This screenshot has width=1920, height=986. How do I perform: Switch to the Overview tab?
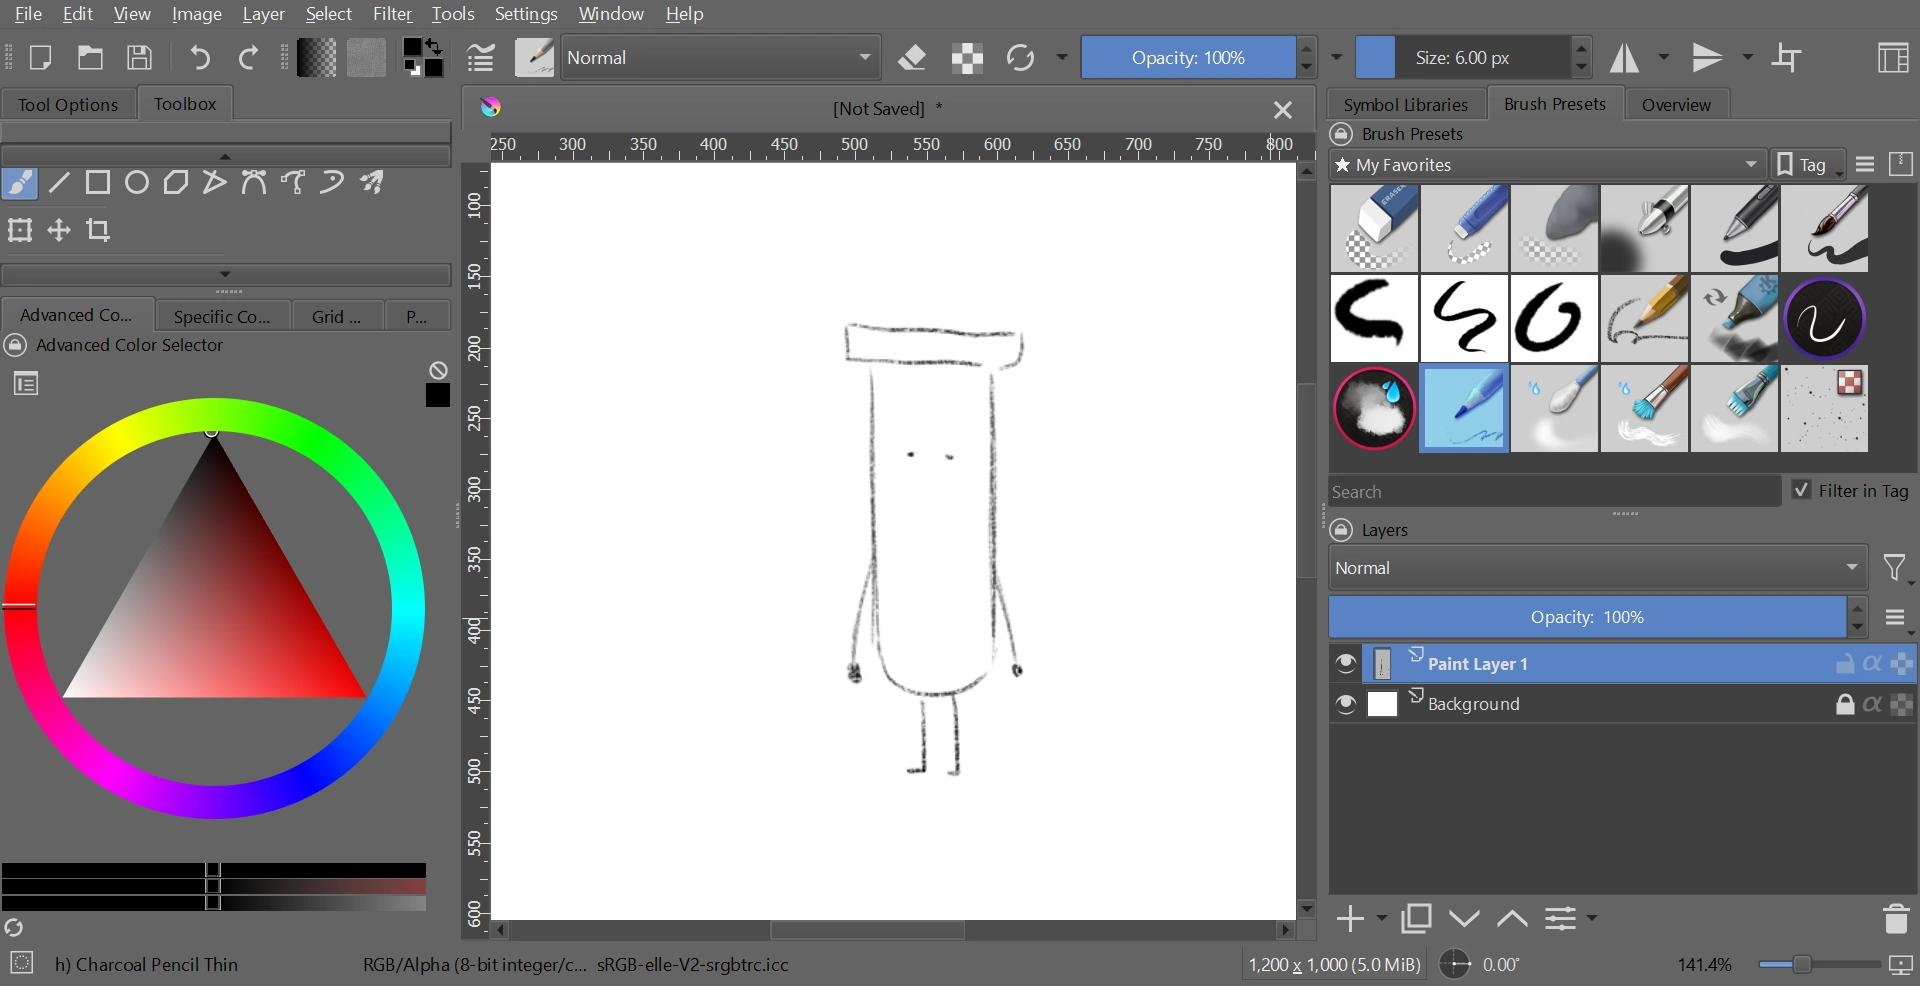[x=1676, y=103]
